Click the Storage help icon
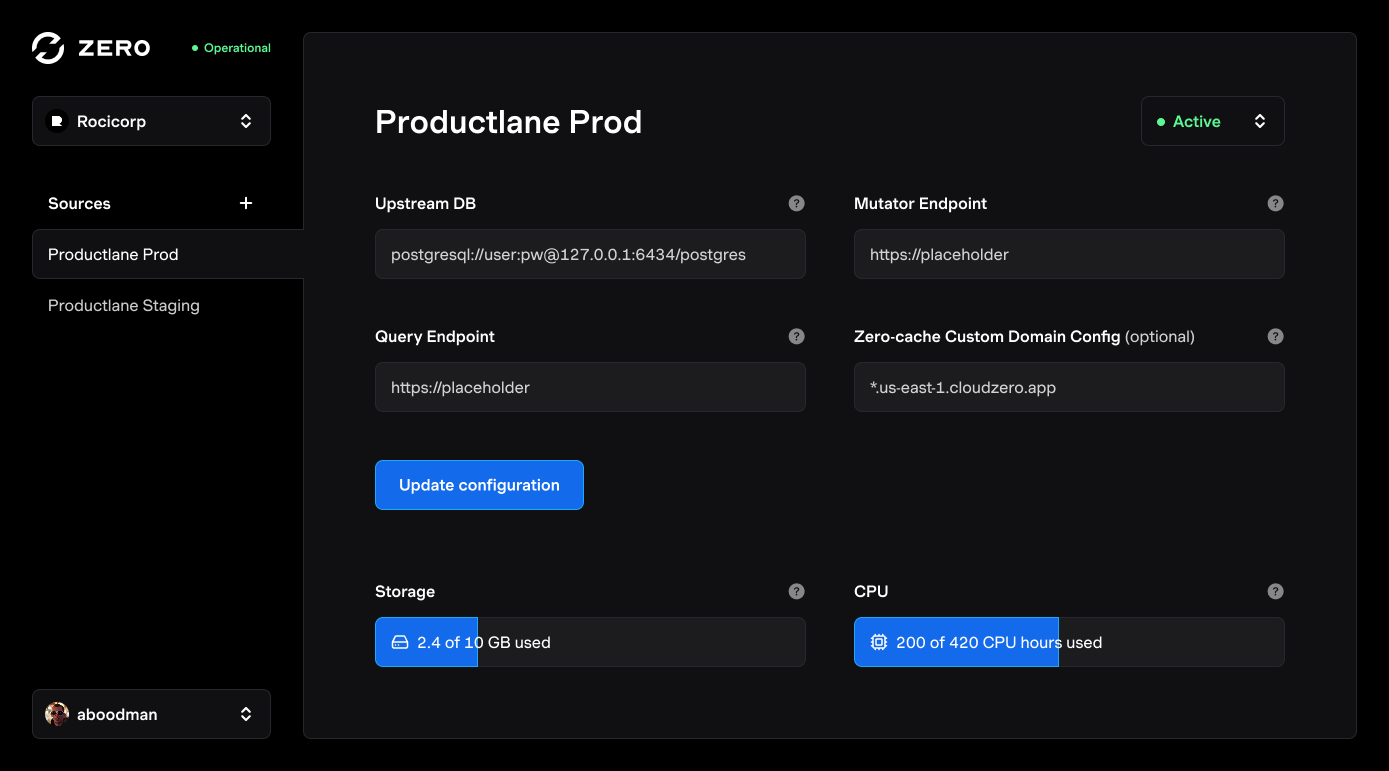The image size is (1389, 771). [x=796, y=591]
